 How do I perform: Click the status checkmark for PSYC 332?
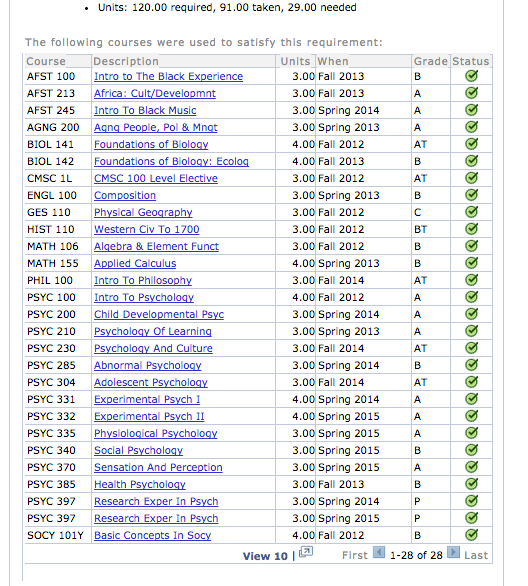472,416
